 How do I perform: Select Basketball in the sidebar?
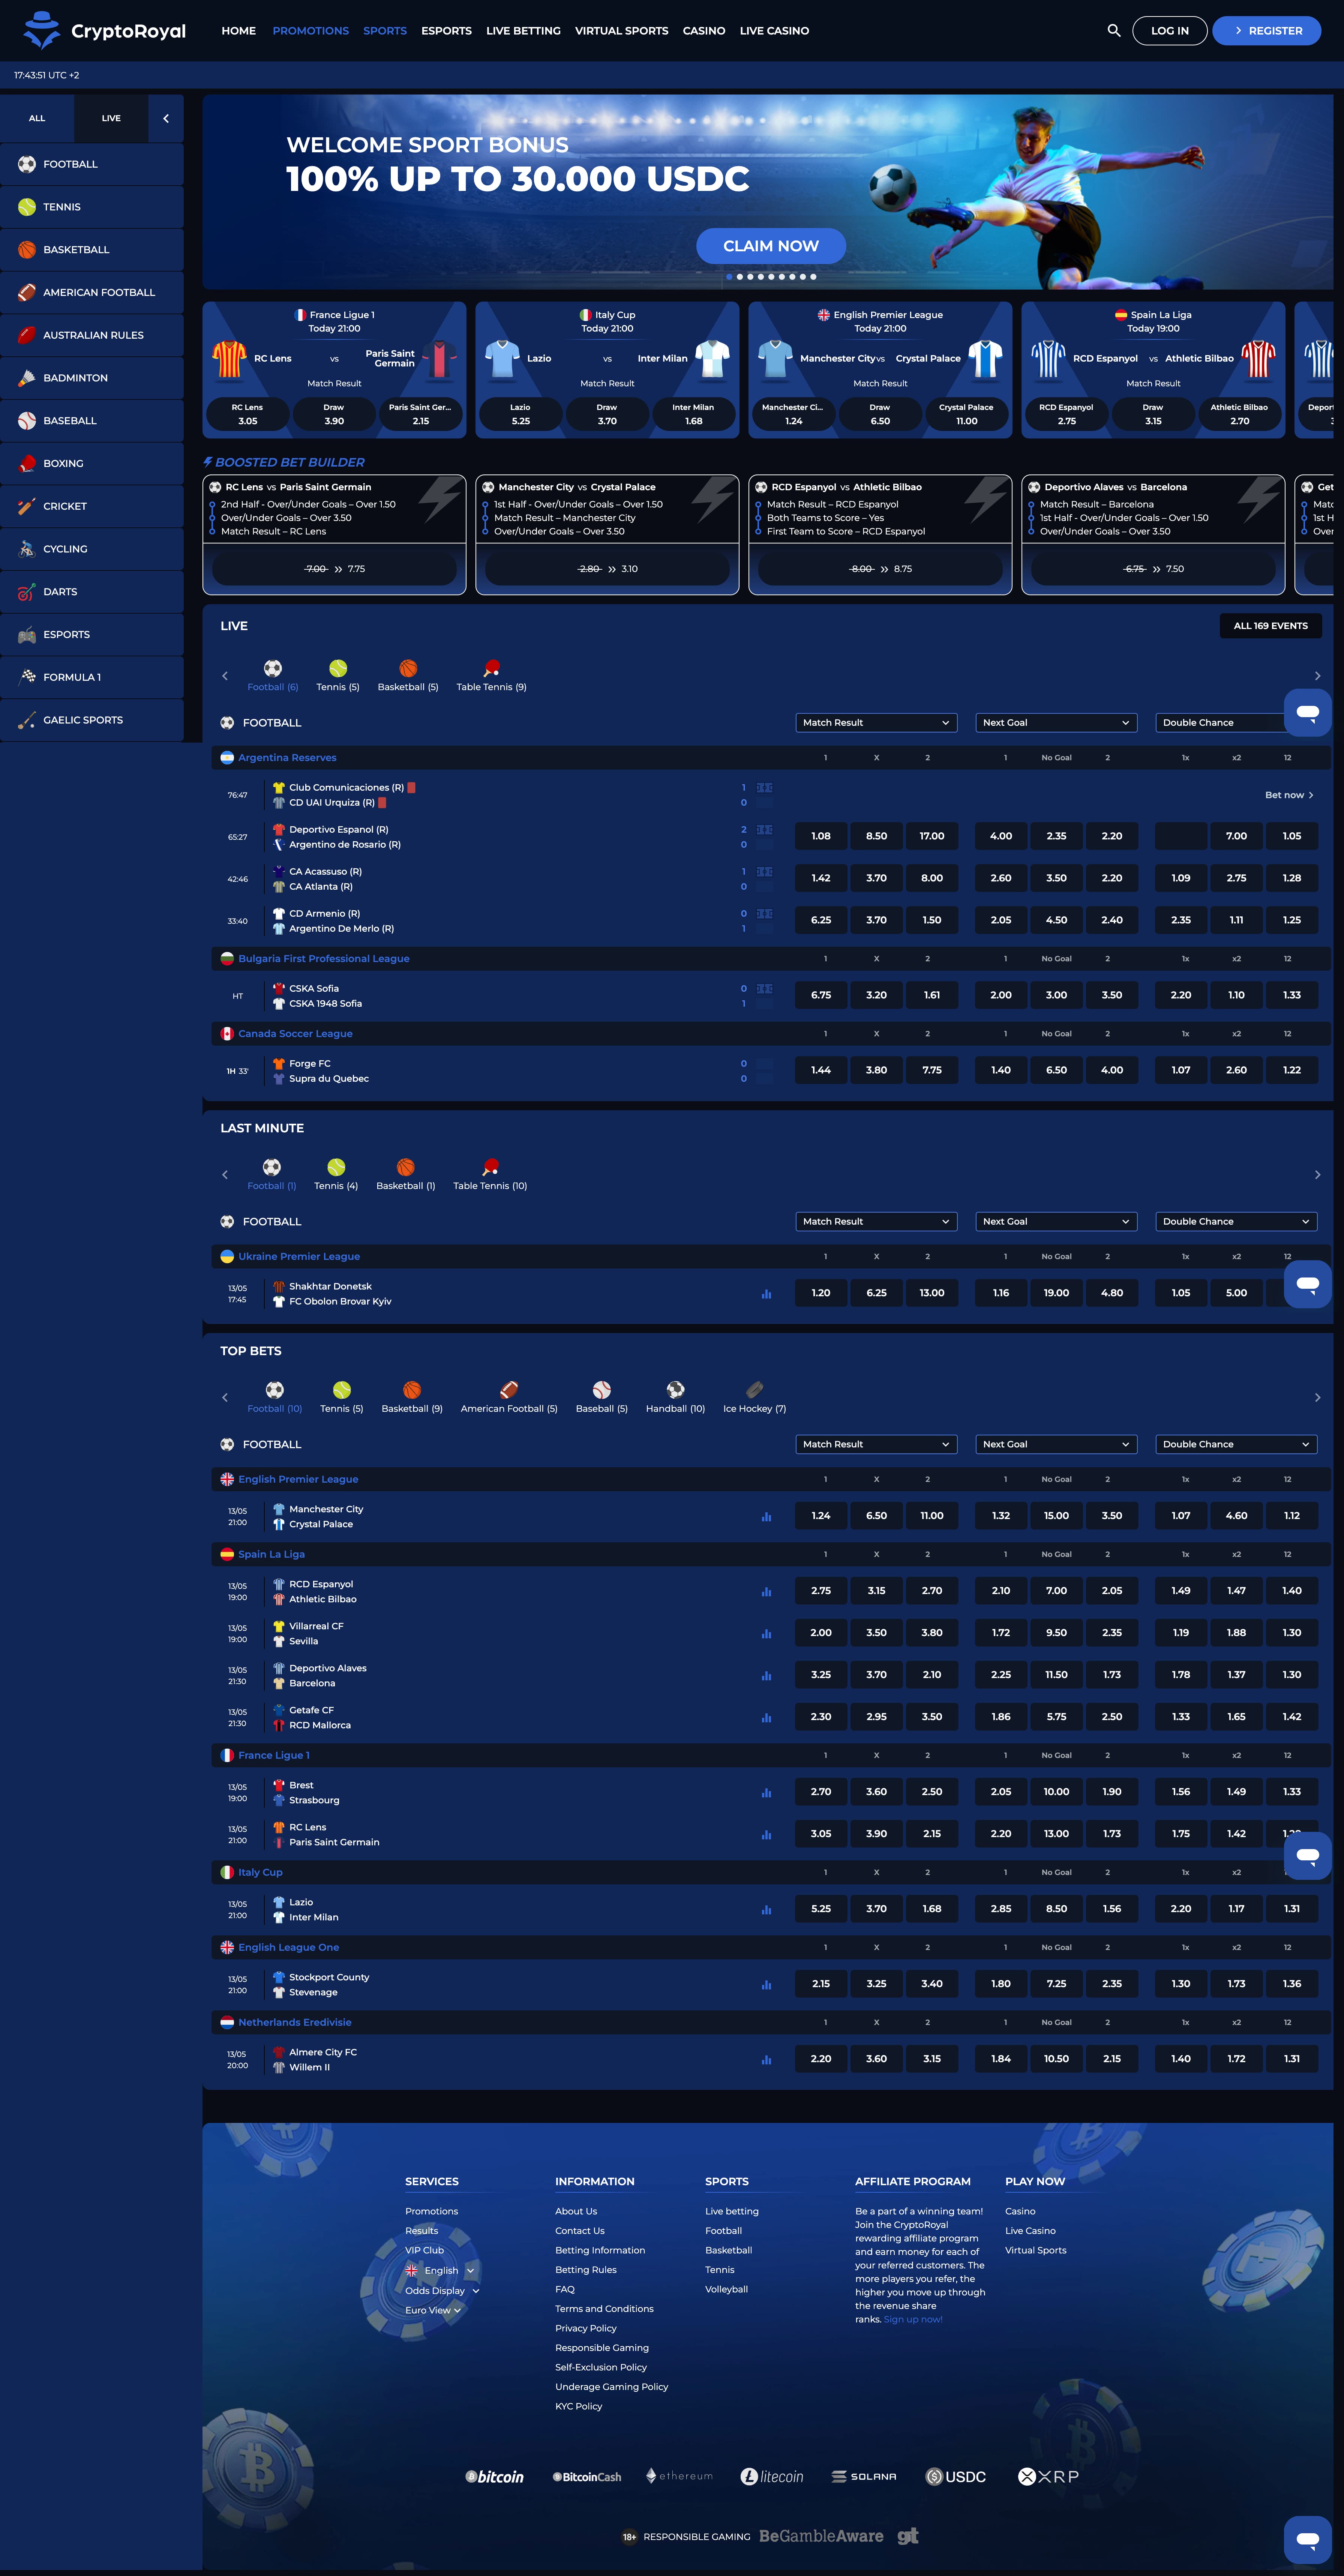click(x=92, y=250)
